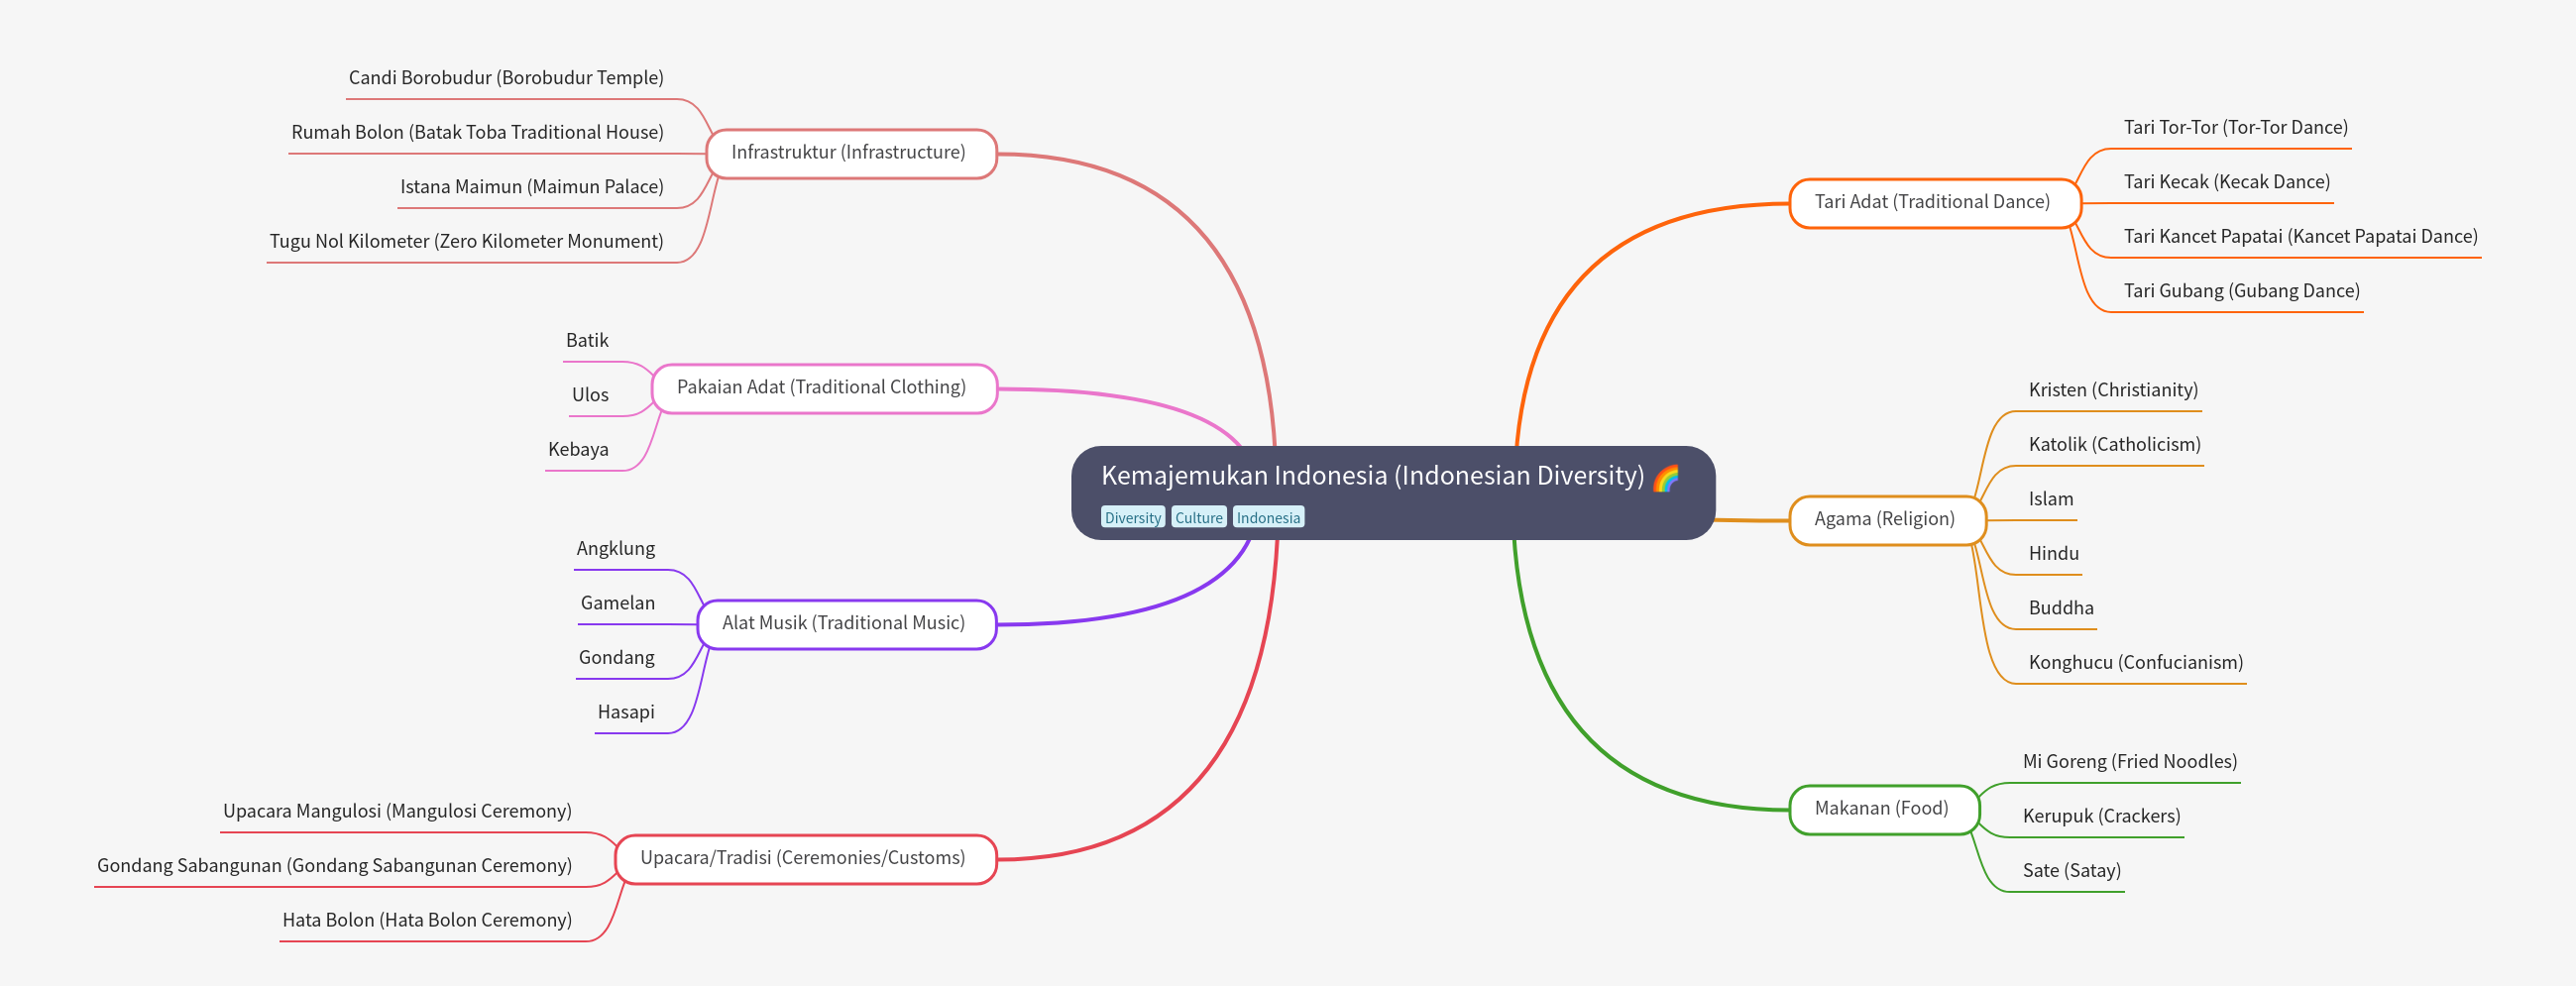Select the Makanan (Food) node
Screen dimensions: 2576x986
tap(1883, 809)
